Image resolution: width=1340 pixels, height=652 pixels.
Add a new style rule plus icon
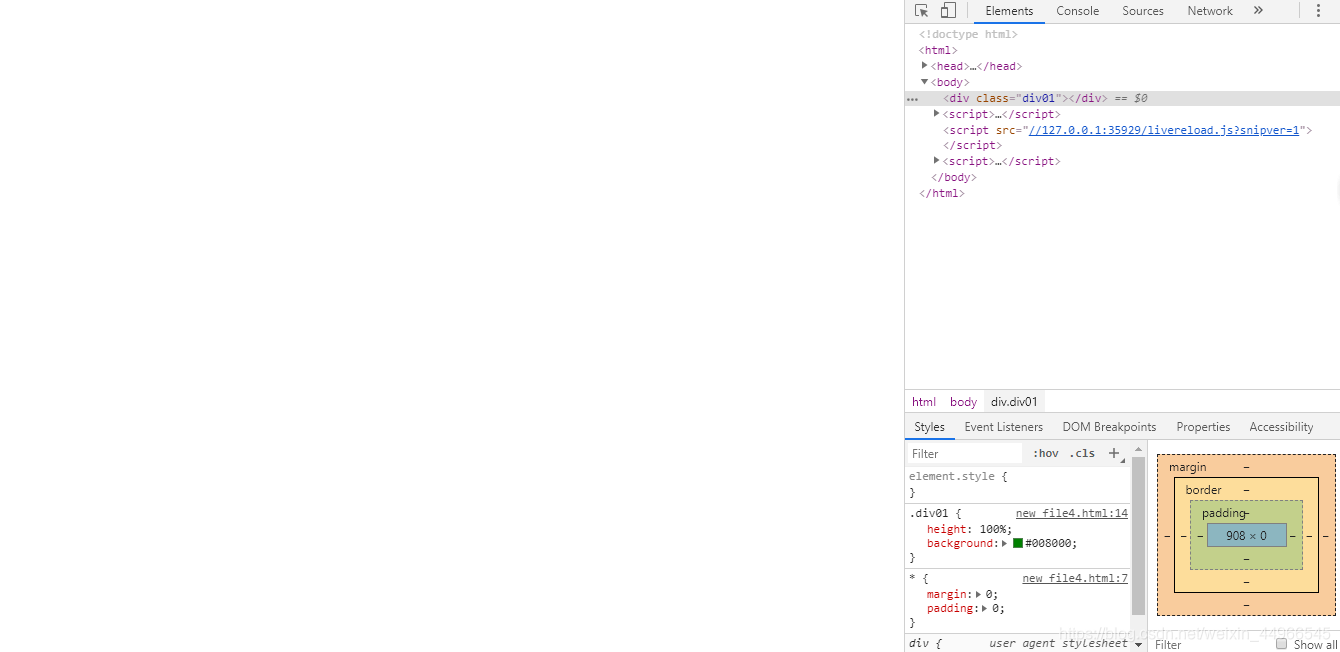click(1114, 453)
